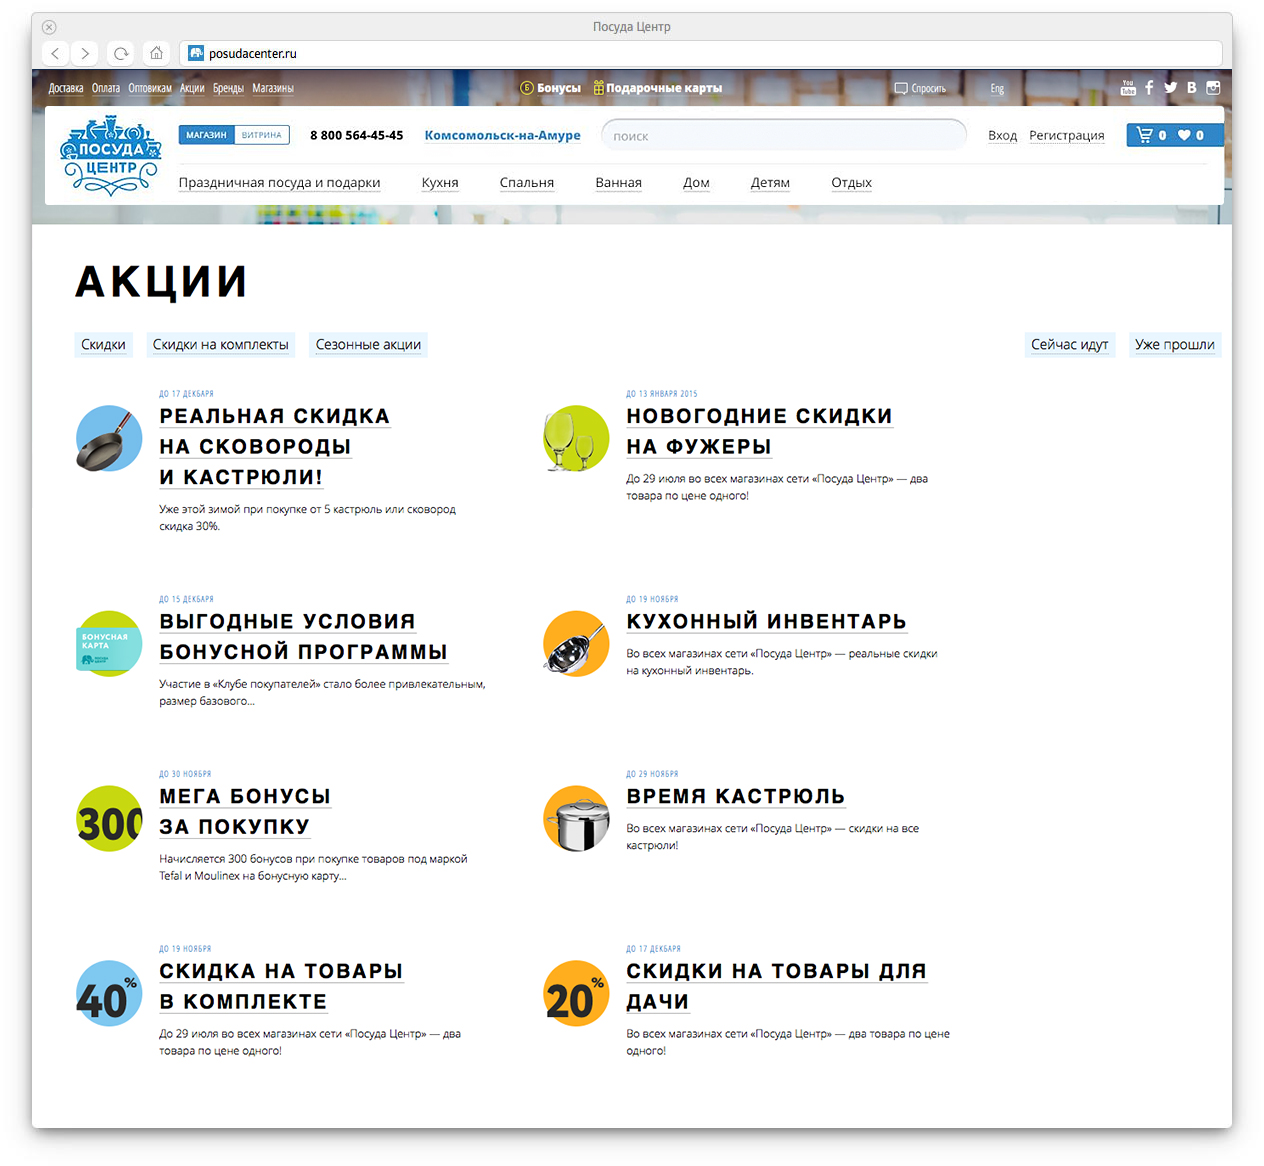The width and height of the screenshot is (1264, 1166).
Task: Show past promotions via 'Уже прошли'
Action: click(1174, 345)
